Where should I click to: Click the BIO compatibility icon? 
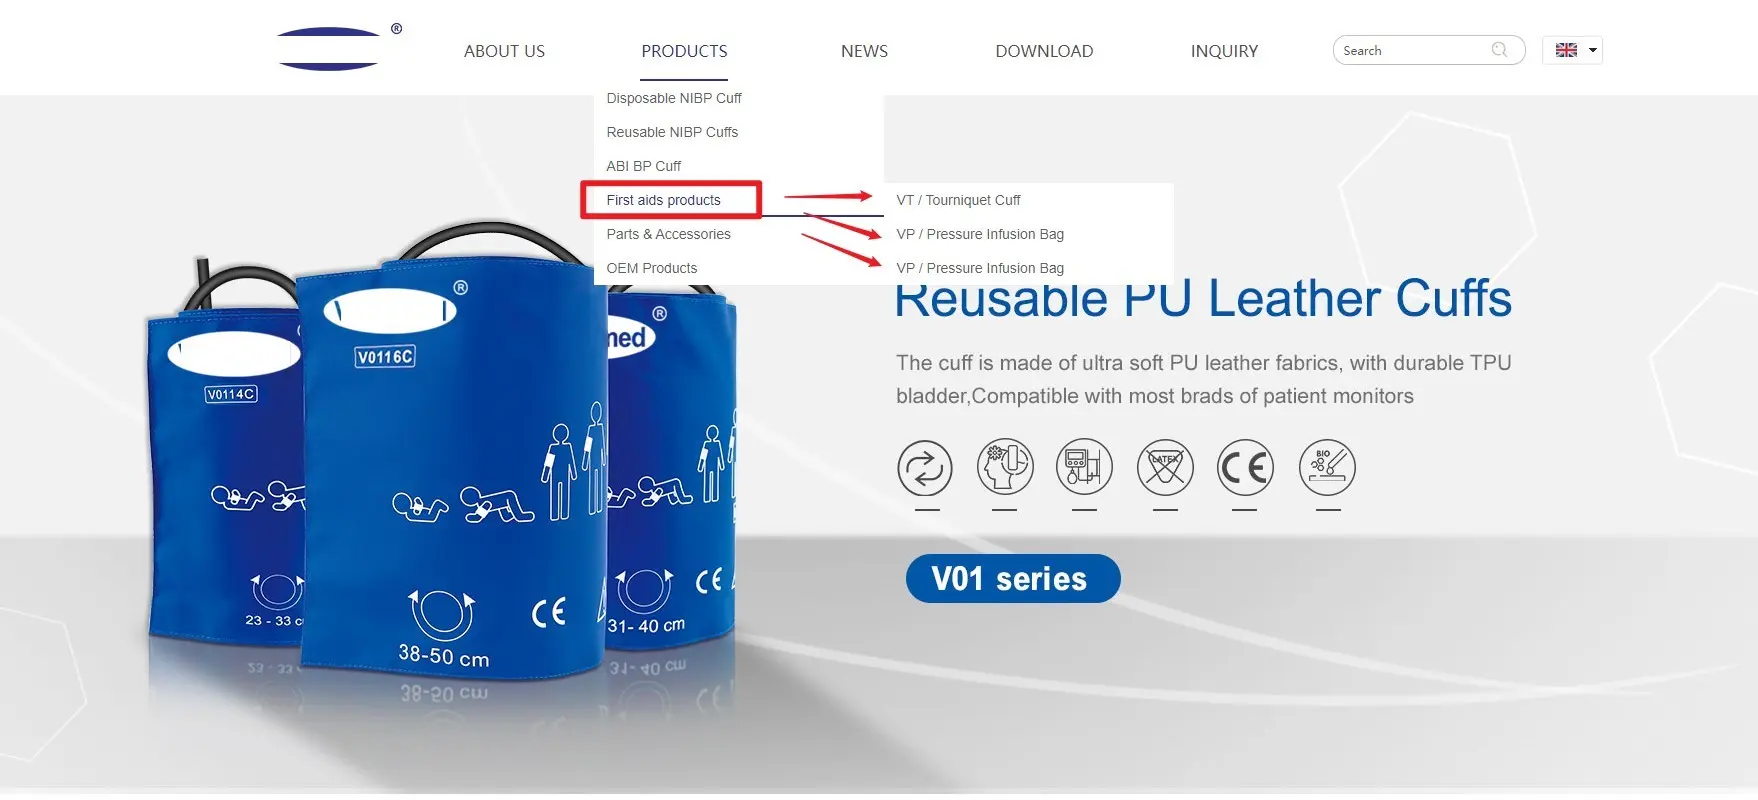[1327, 467]
